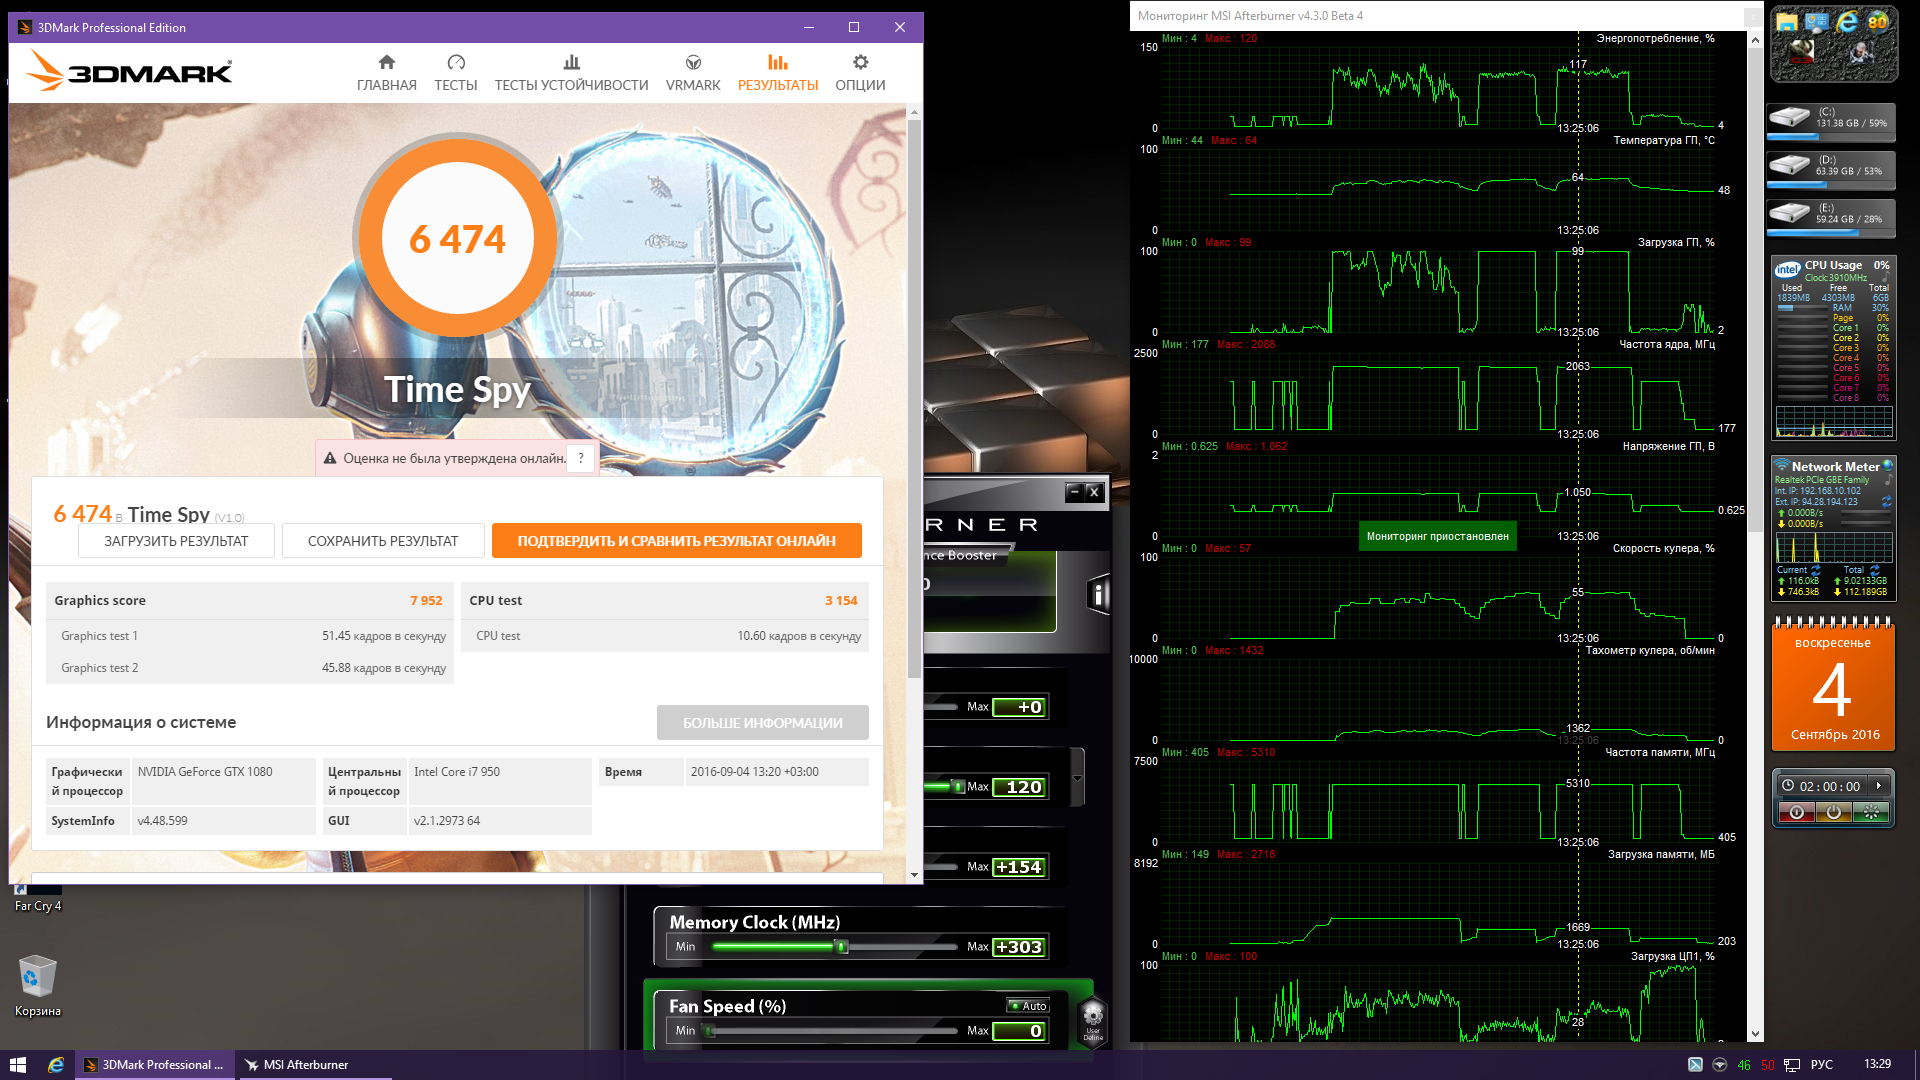1920x1080 pixels.
Task: Expand the power limit dropdown arrow
Action: click(1077, 779)
